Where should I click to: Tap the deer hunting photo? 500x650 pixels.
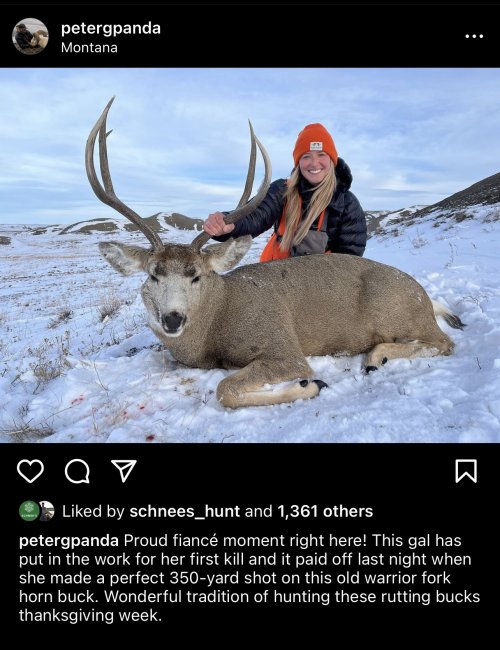coord(250,255)
